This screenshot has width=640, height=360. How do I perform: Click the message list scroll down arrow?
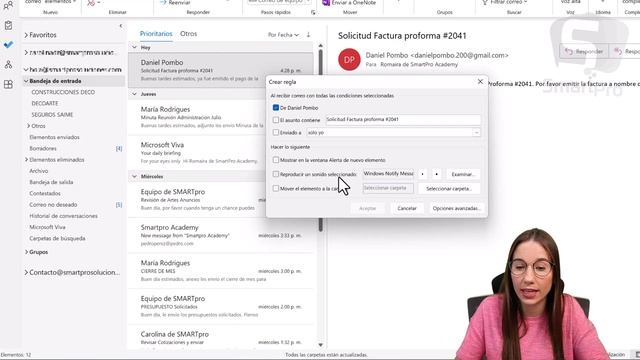320,345
